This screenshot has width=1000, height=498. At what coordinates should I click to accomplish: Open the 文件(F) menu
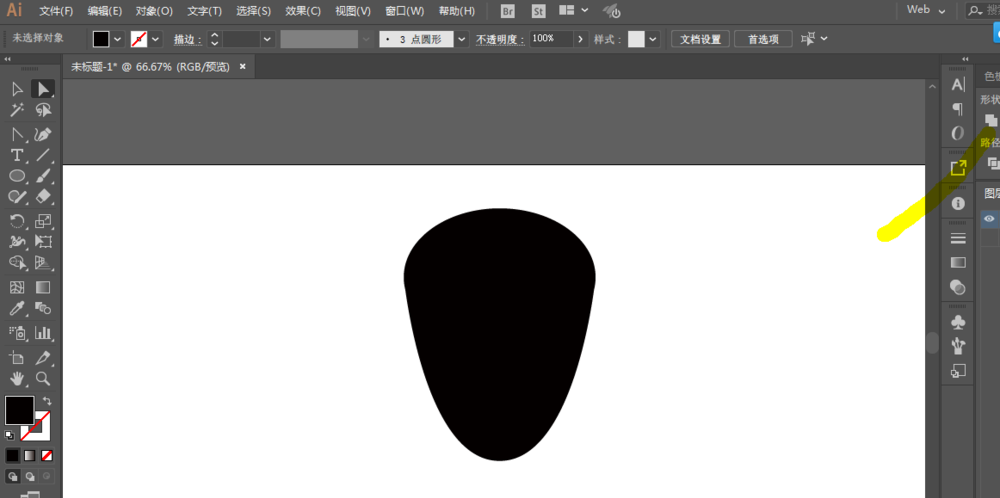[56, 11]
